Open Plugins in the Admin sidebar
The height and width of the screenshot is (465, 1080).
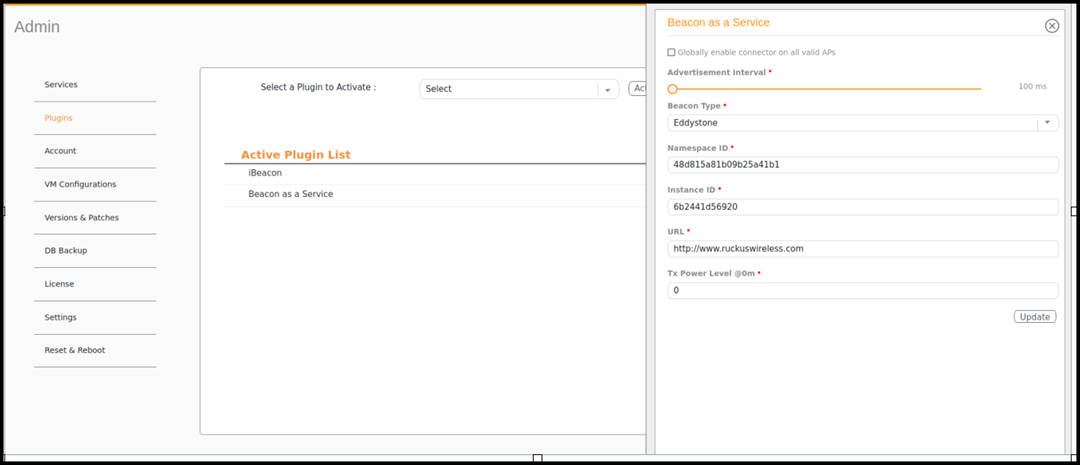59,118
